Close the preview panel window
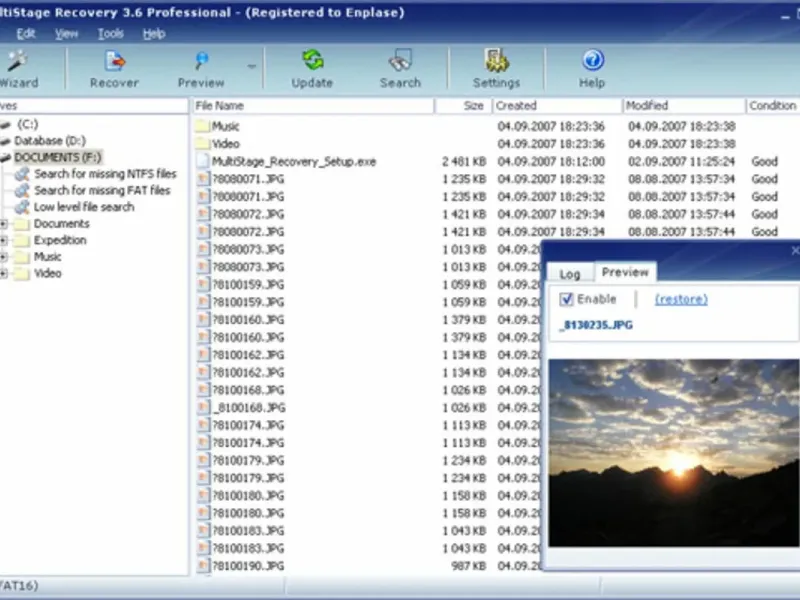The width and height of the screenshot is (800, 600). tap(795, 251)
